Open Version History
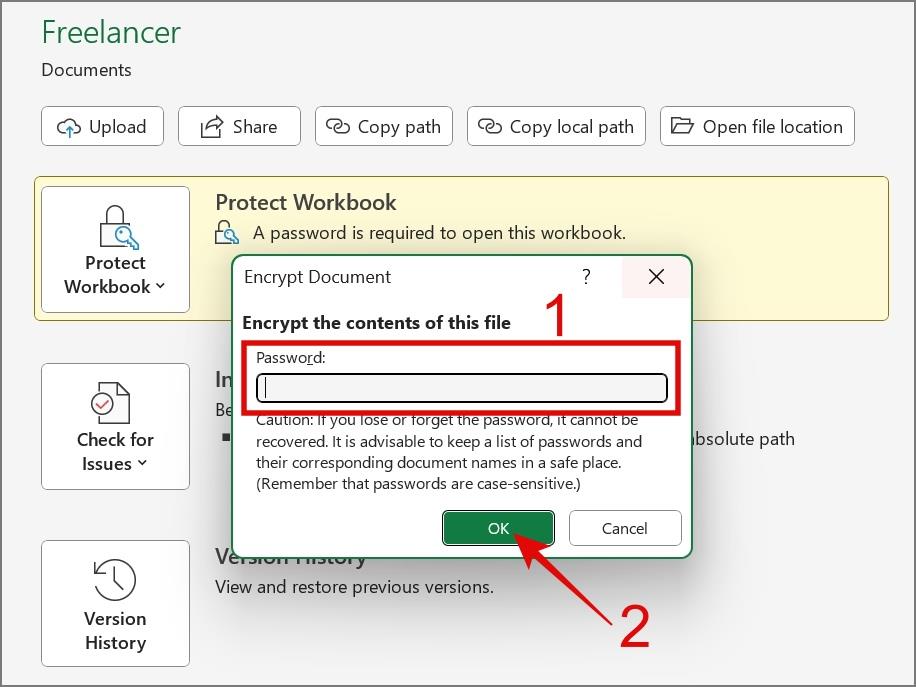 (115, 603)
